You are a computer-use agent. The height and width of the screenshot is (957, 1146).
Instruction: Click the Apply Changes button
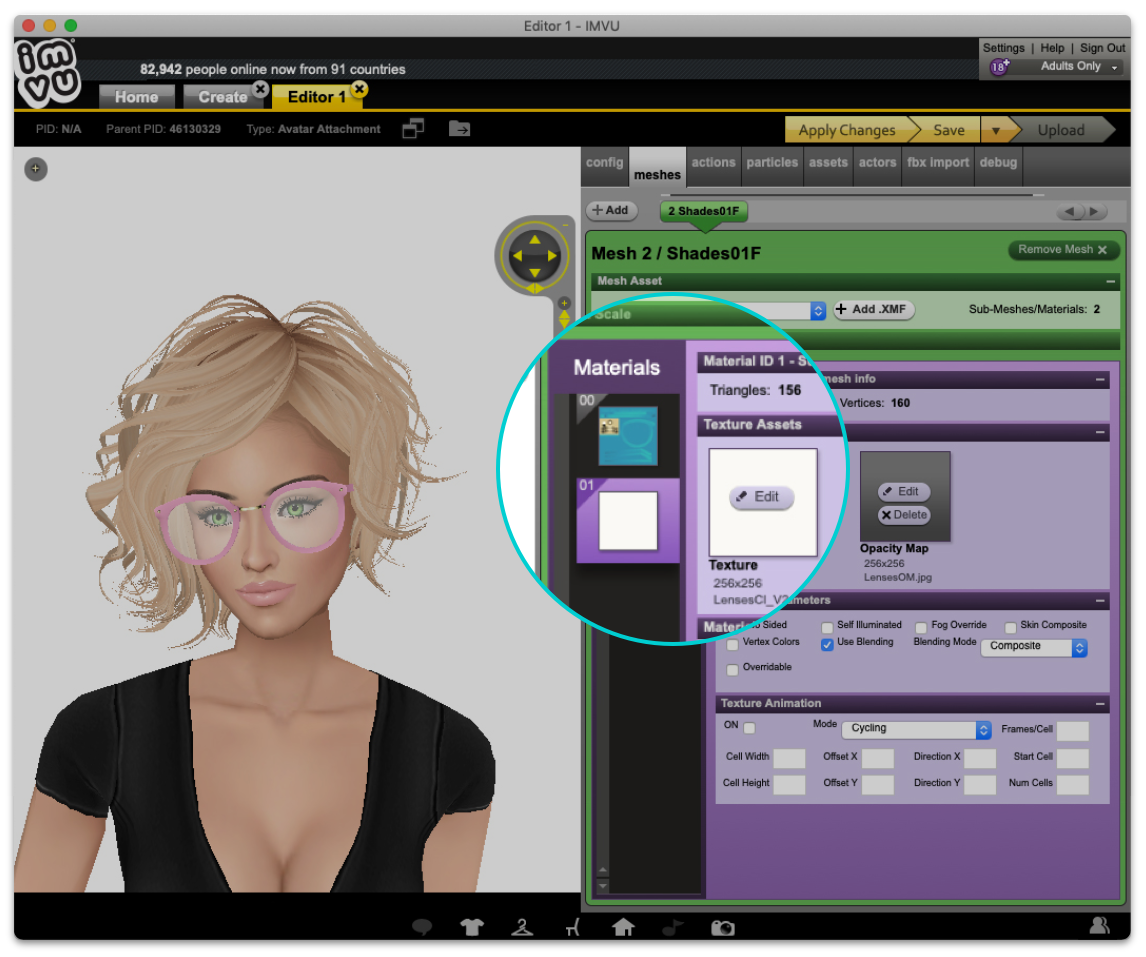[846, 130]
